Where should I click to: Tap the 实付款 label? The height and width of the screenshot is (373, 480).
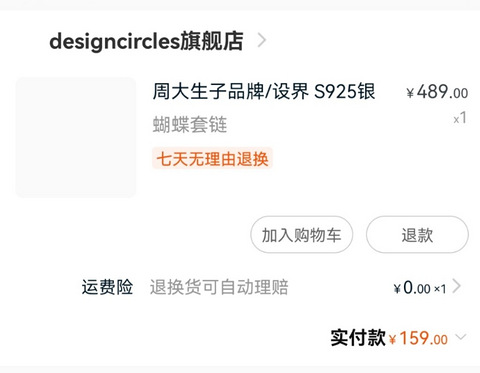tap(358, 338)
